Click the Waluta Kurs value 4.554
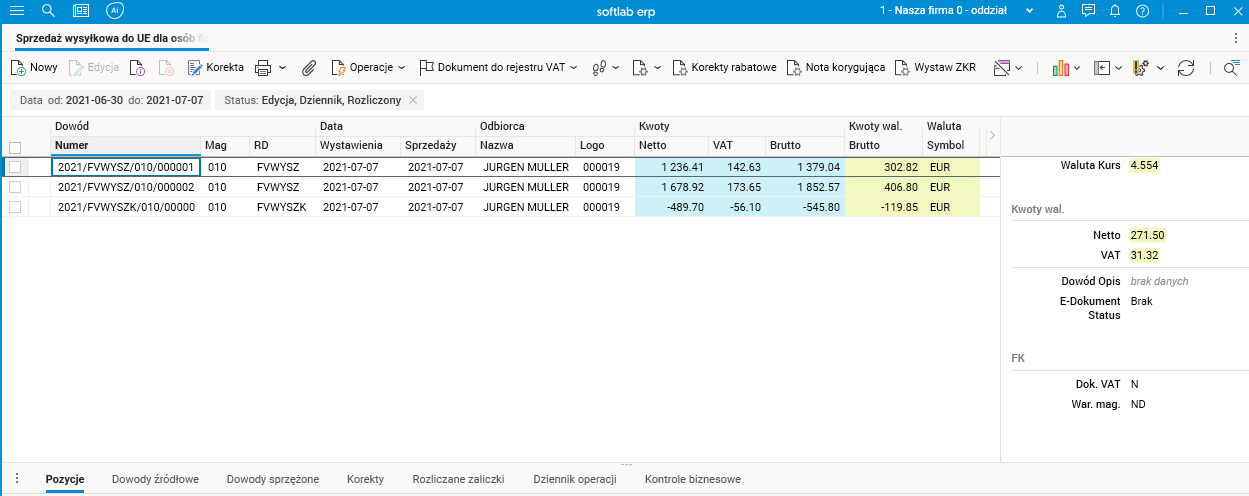Image resolution: width=1249 pixels, height=496 pixels. (1144, 165)
